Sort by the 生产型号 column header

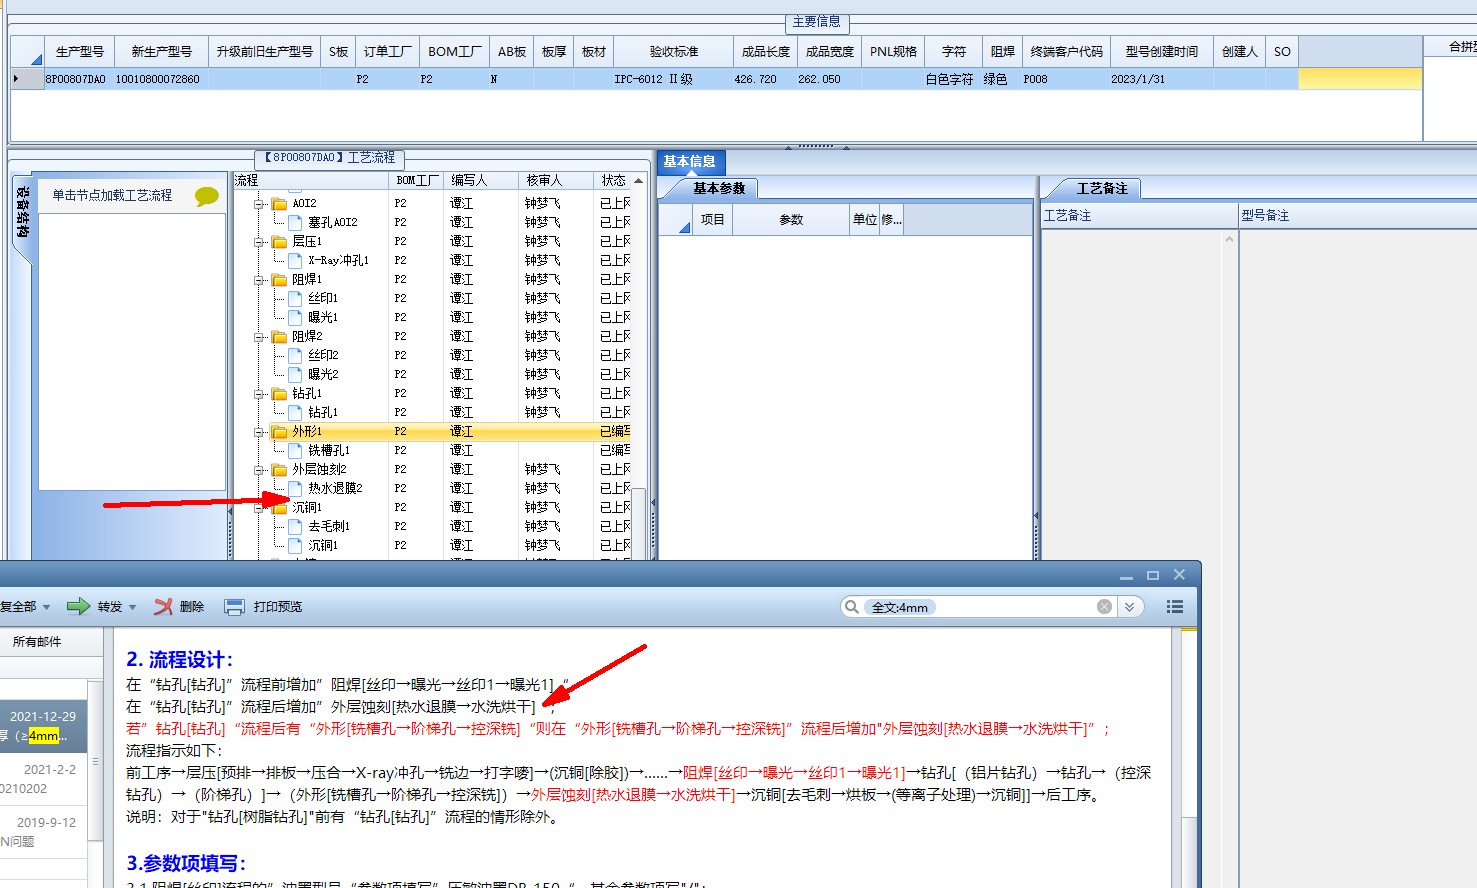pos(80,52)
